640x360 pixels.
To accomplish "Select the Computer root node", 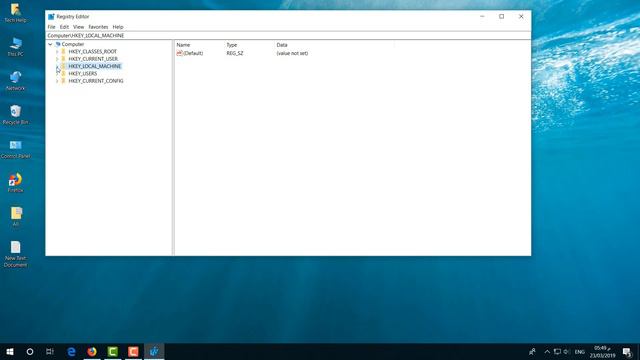I will coord(73,44).
